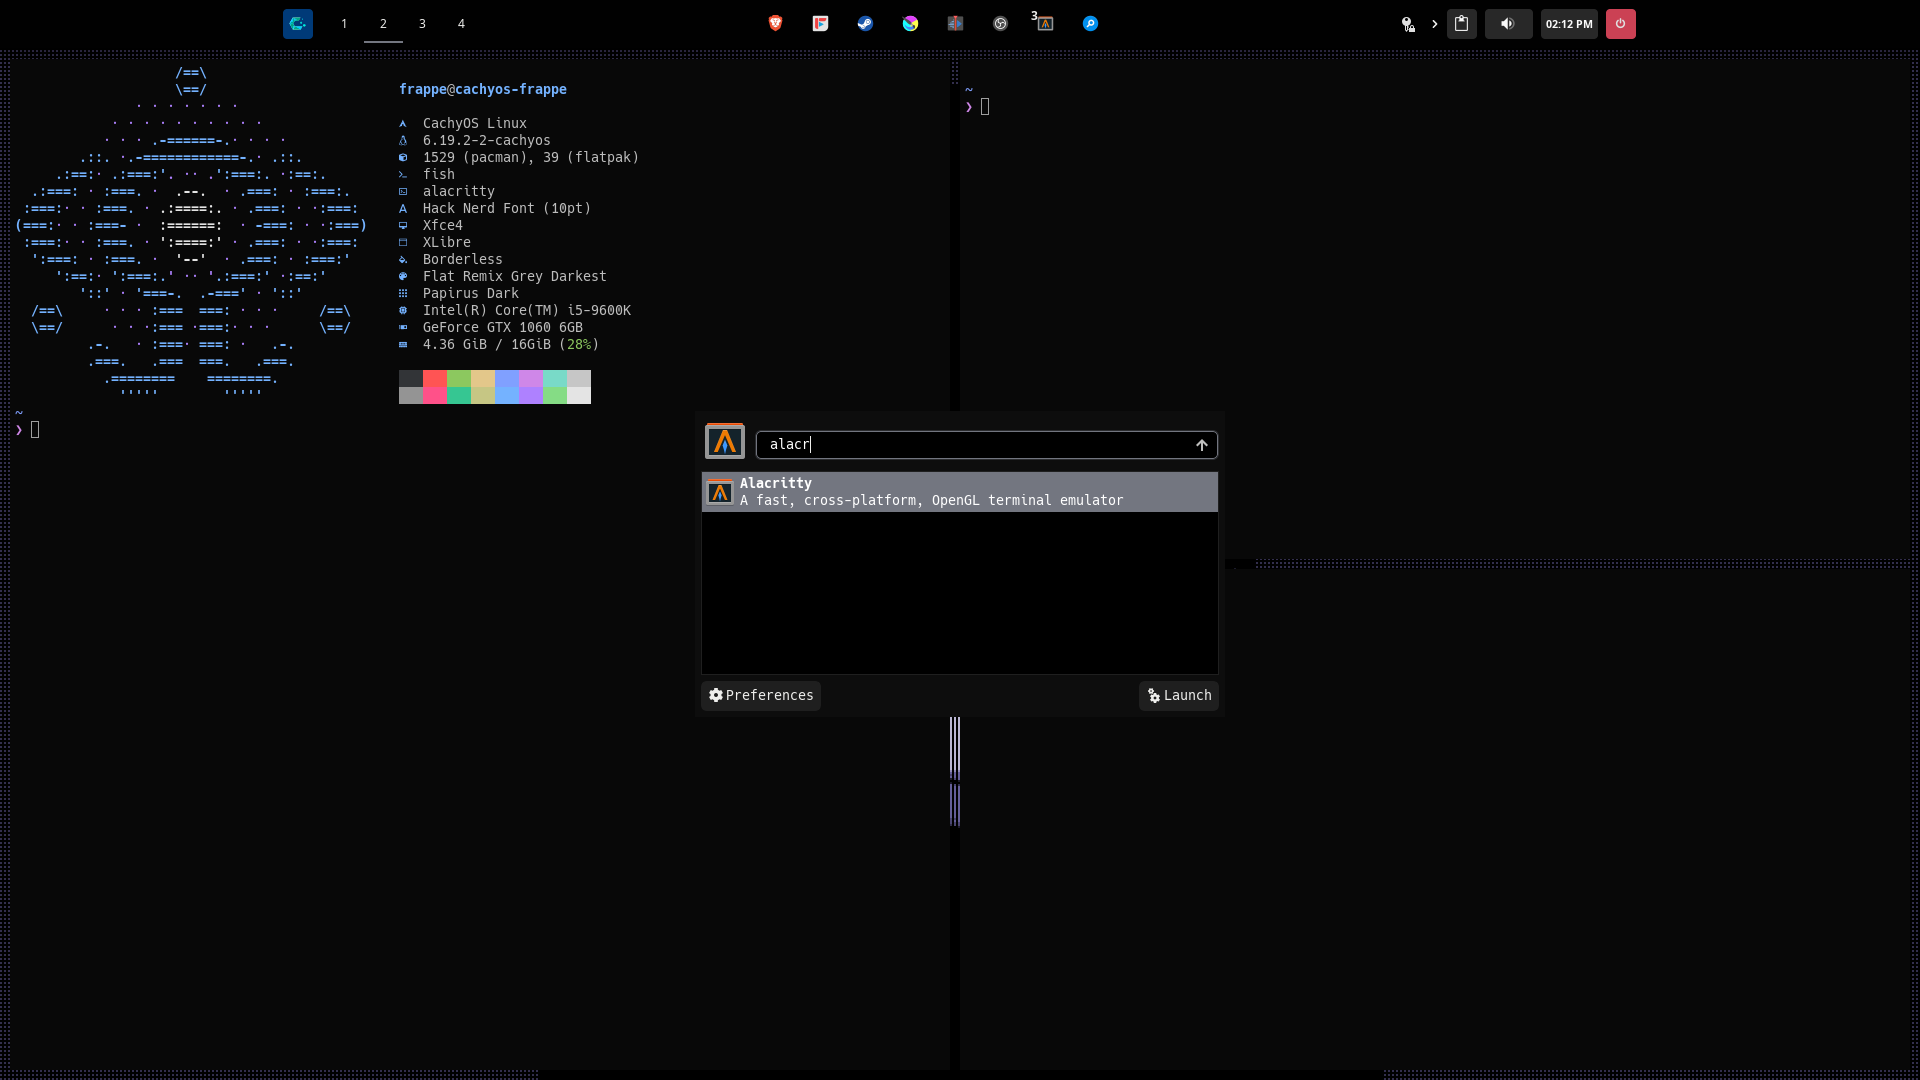Viewport: 1920px width, 1080px height.
Task: Switch to workspace 1
Action: [344, 23]
